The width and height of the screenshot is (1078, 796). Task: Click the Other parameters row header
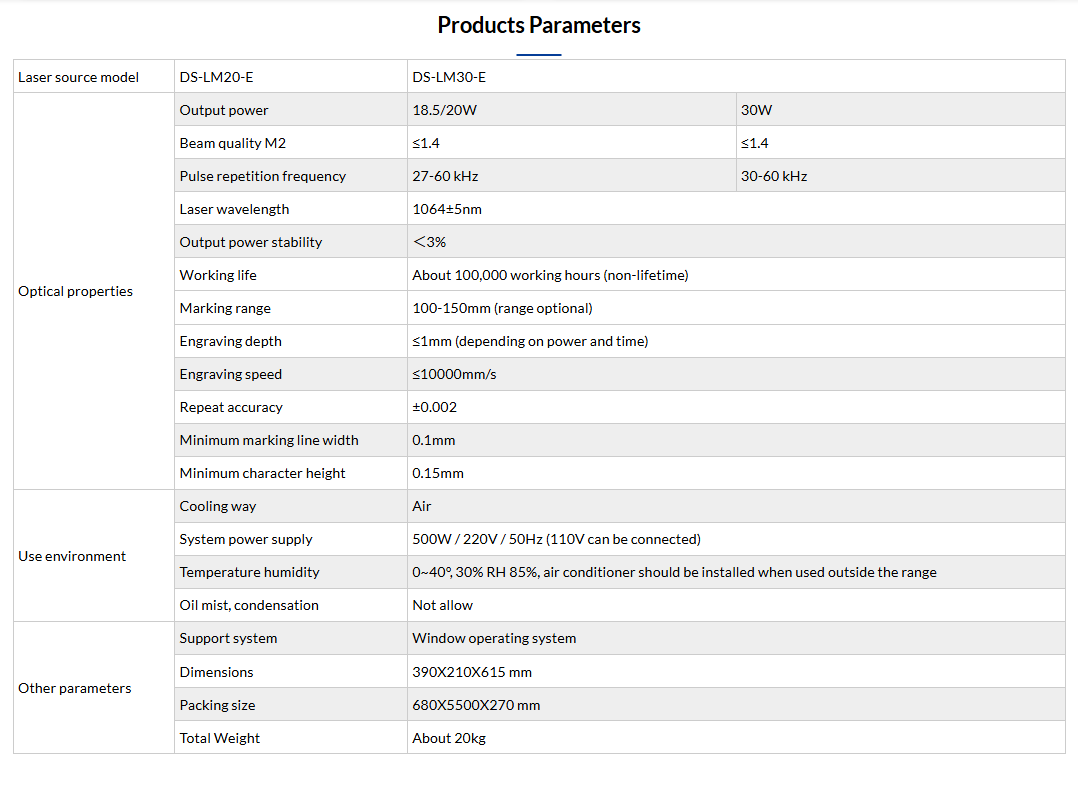tap(75, 688)
